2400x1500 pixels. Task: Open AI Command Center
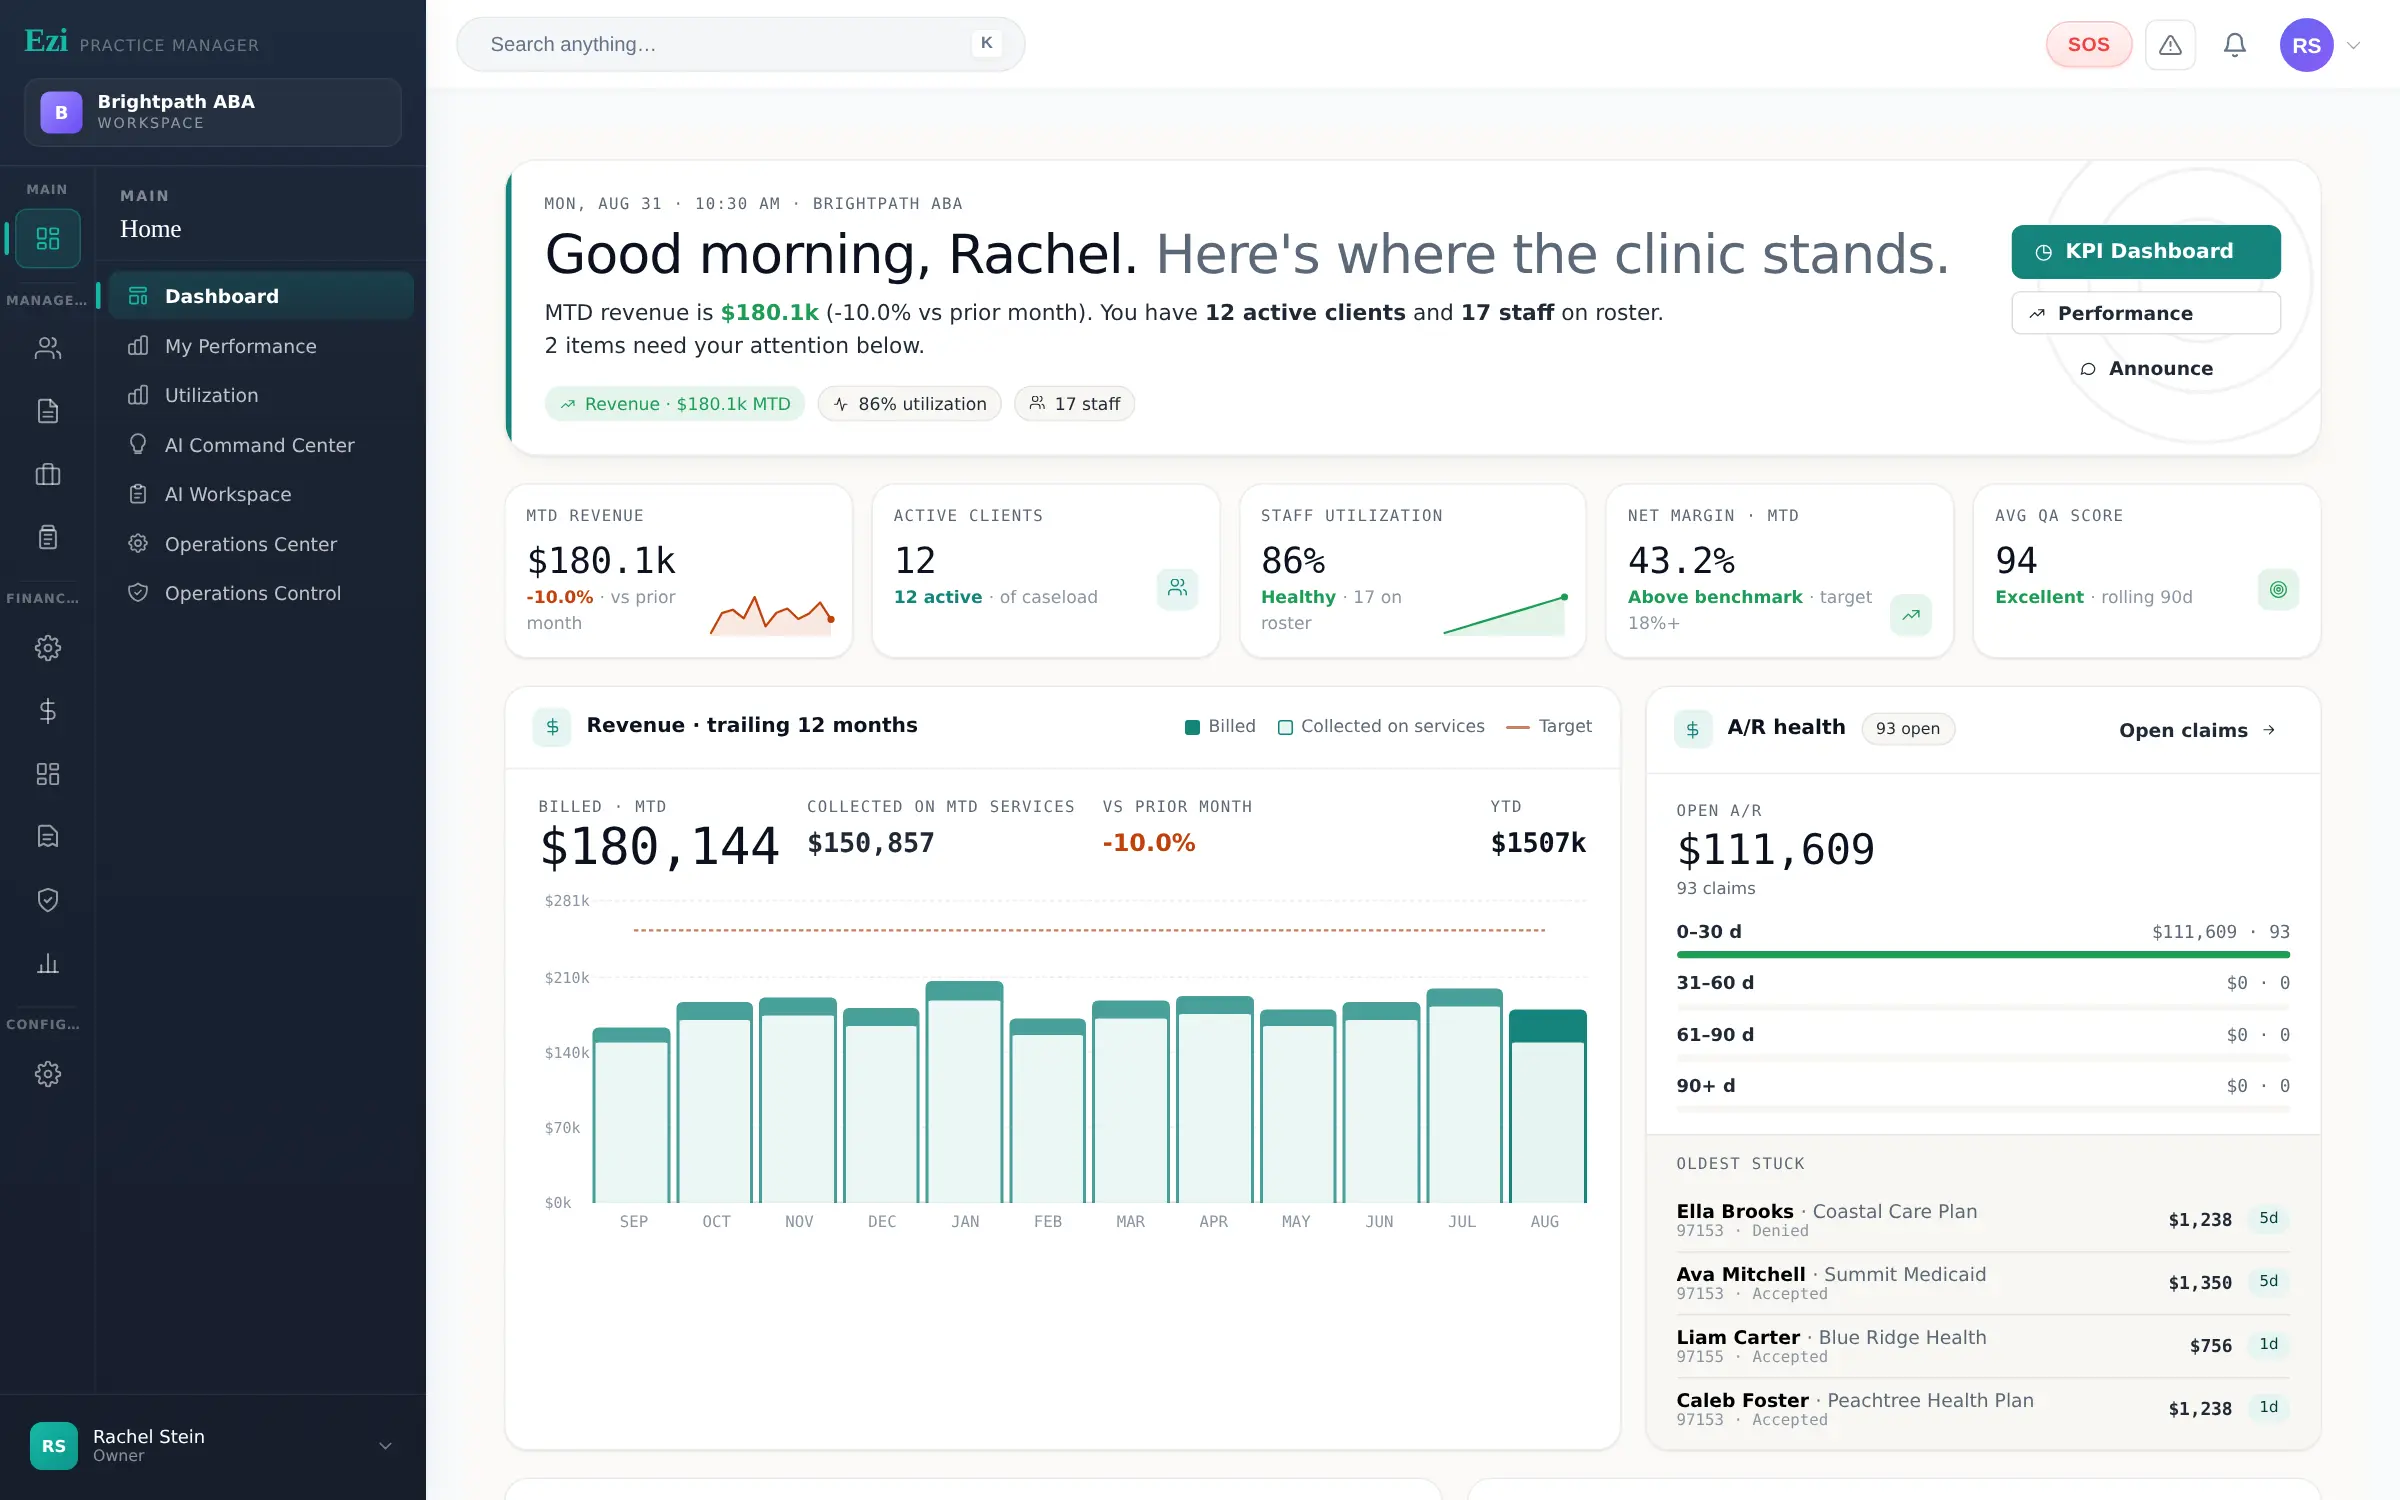[x=261, y=445]
